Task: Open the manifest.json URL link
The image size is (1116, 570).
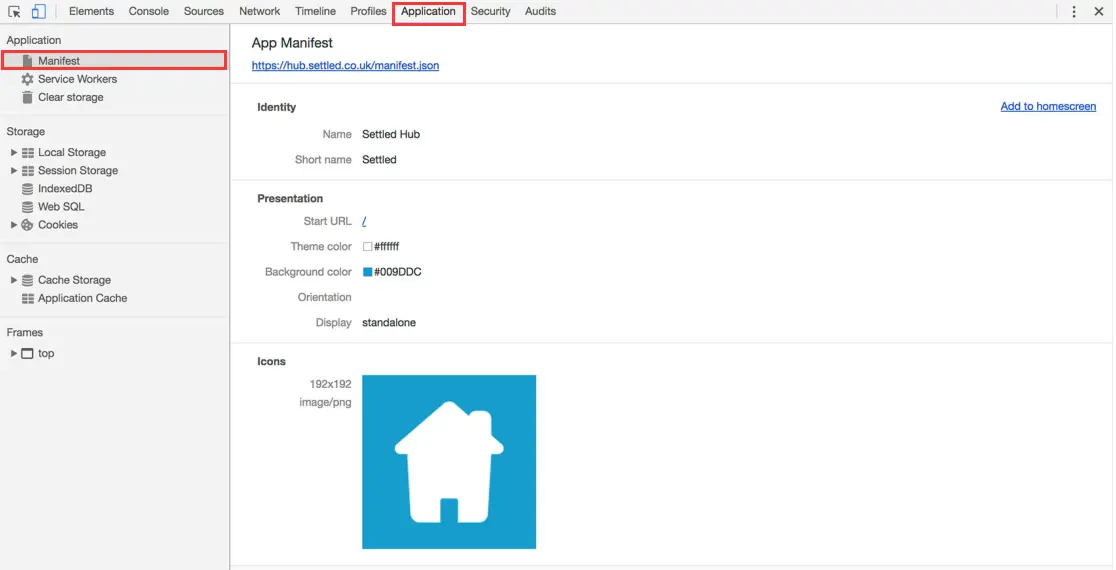Action: click(345, 65)
